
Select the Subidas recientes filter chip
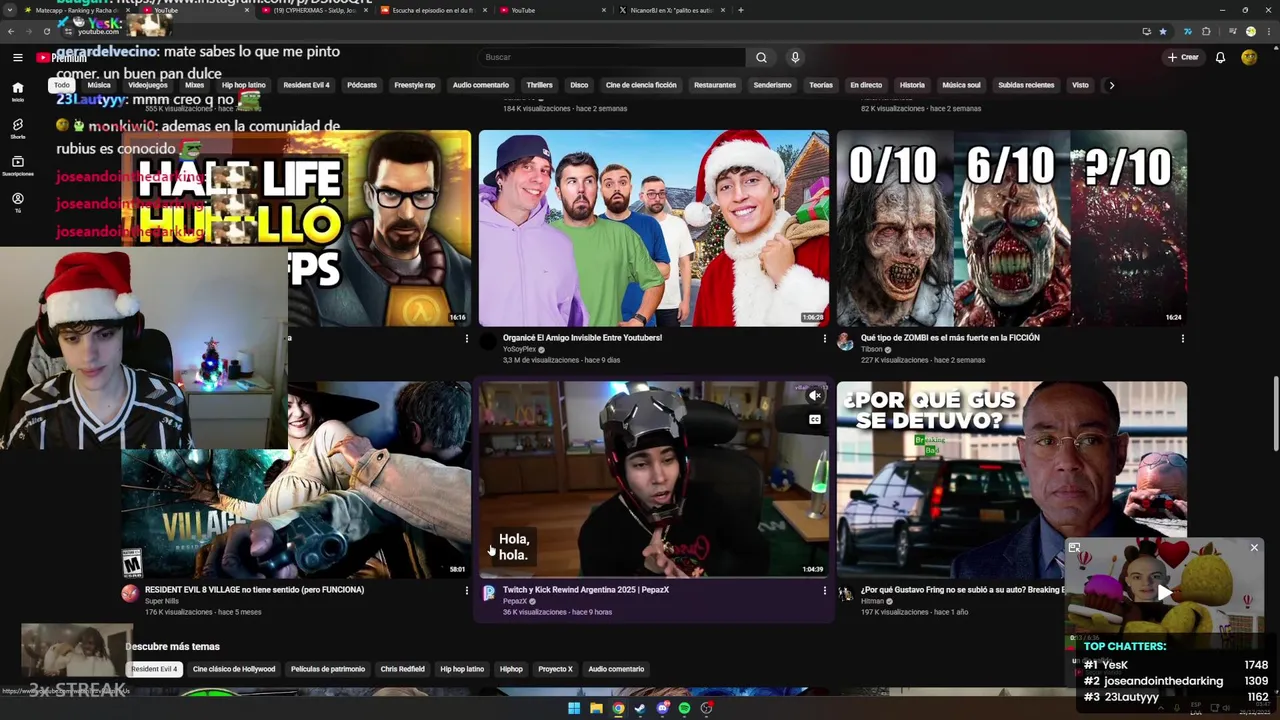click(1026, 85)
